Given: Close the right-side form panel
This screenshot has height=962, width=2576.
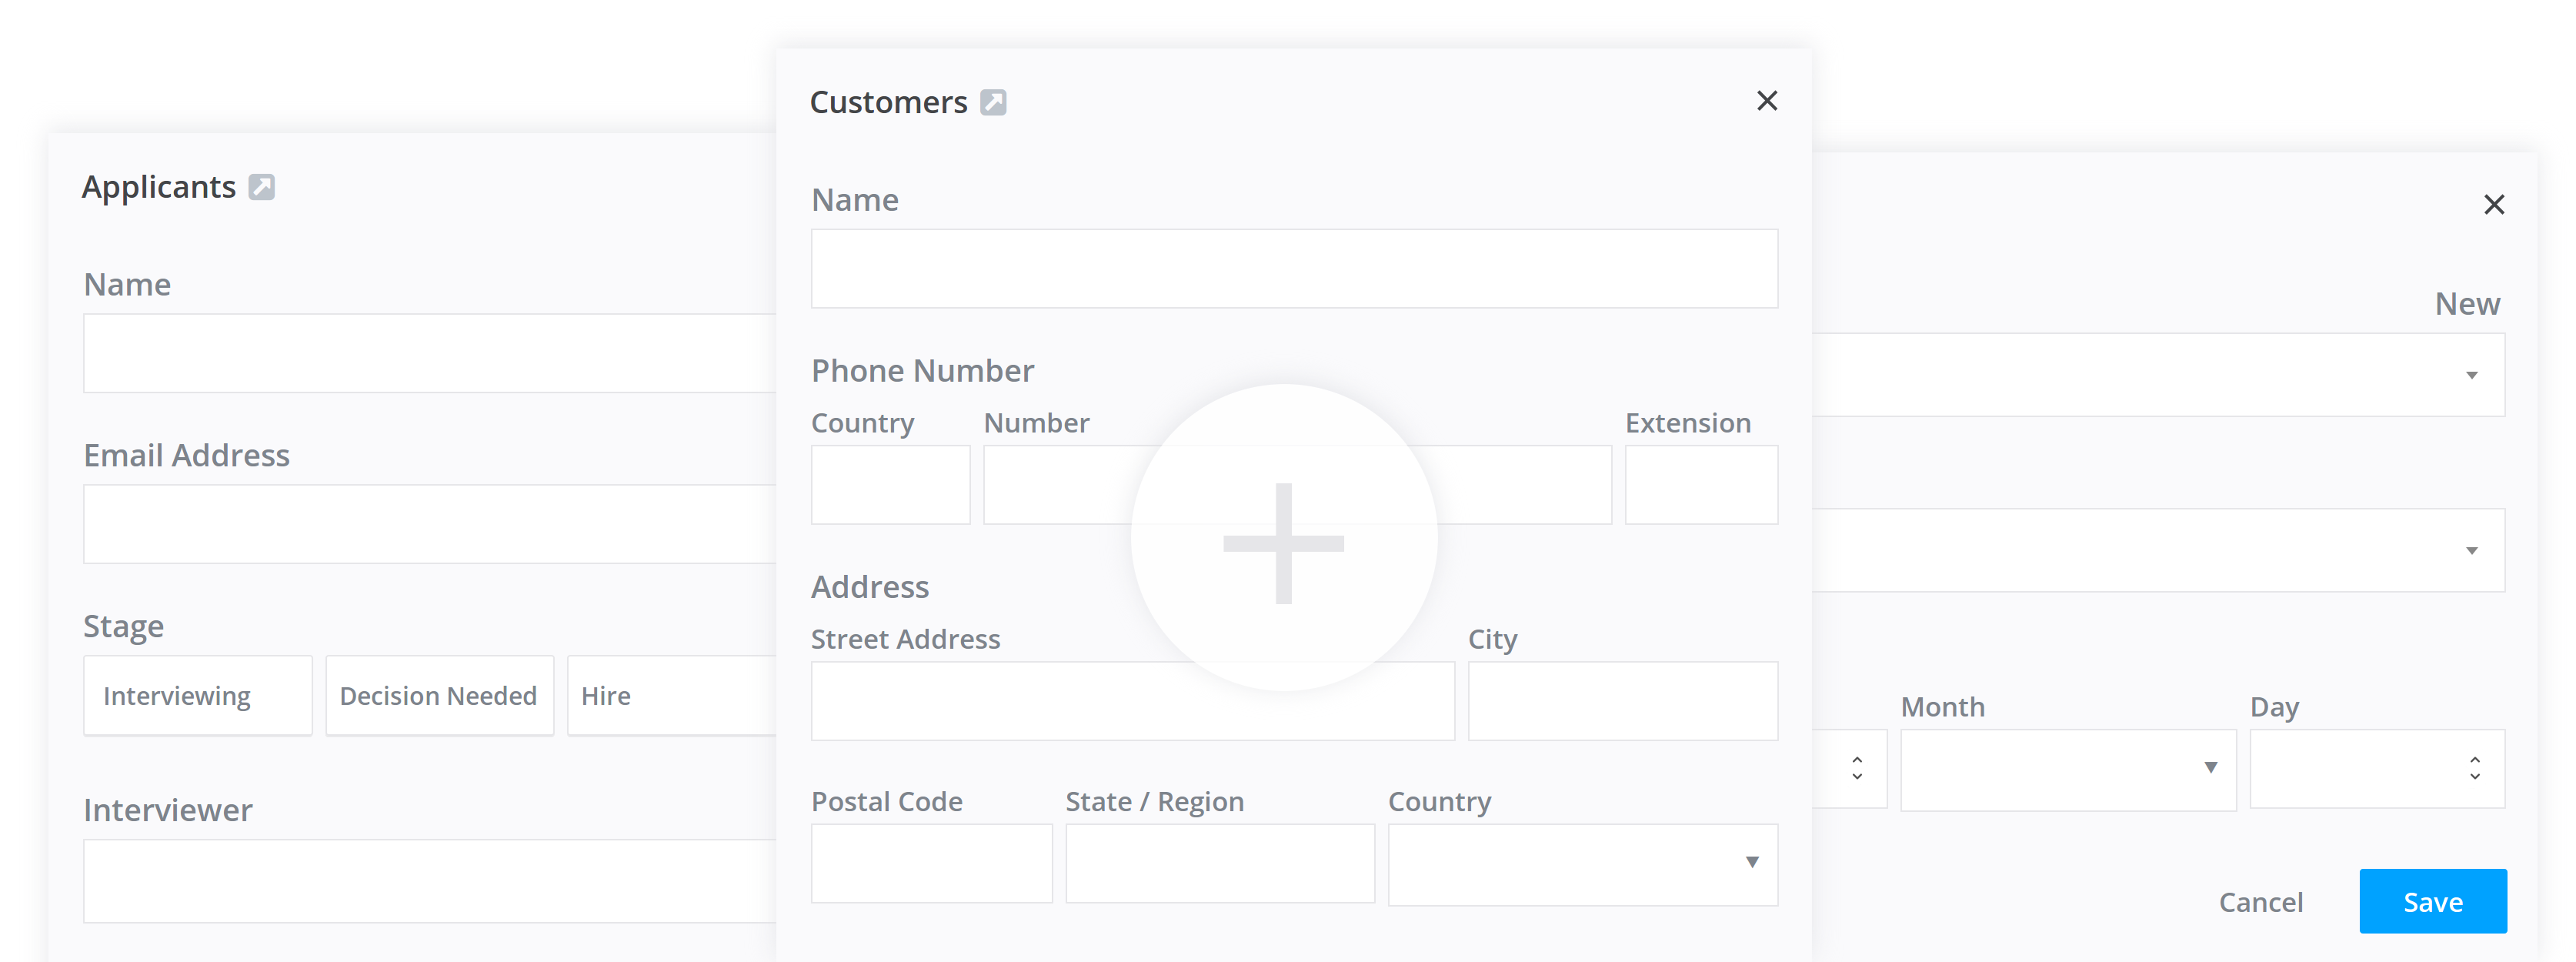Looking at the screenshot, I should pos(2493,205).
